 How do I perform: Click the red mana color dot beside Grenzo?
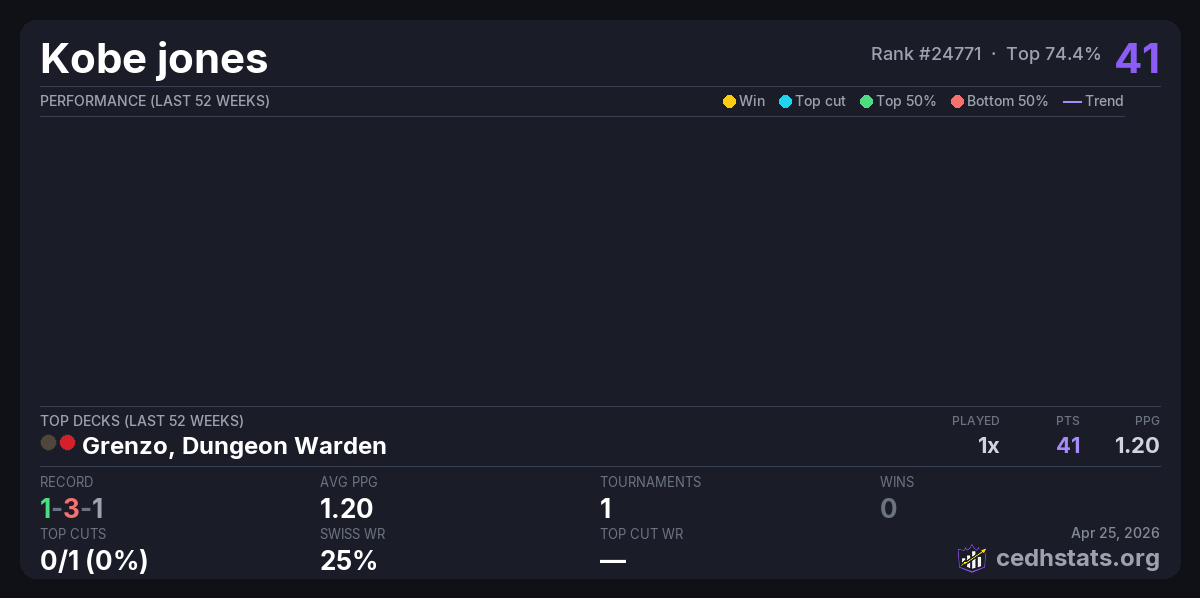67,442
